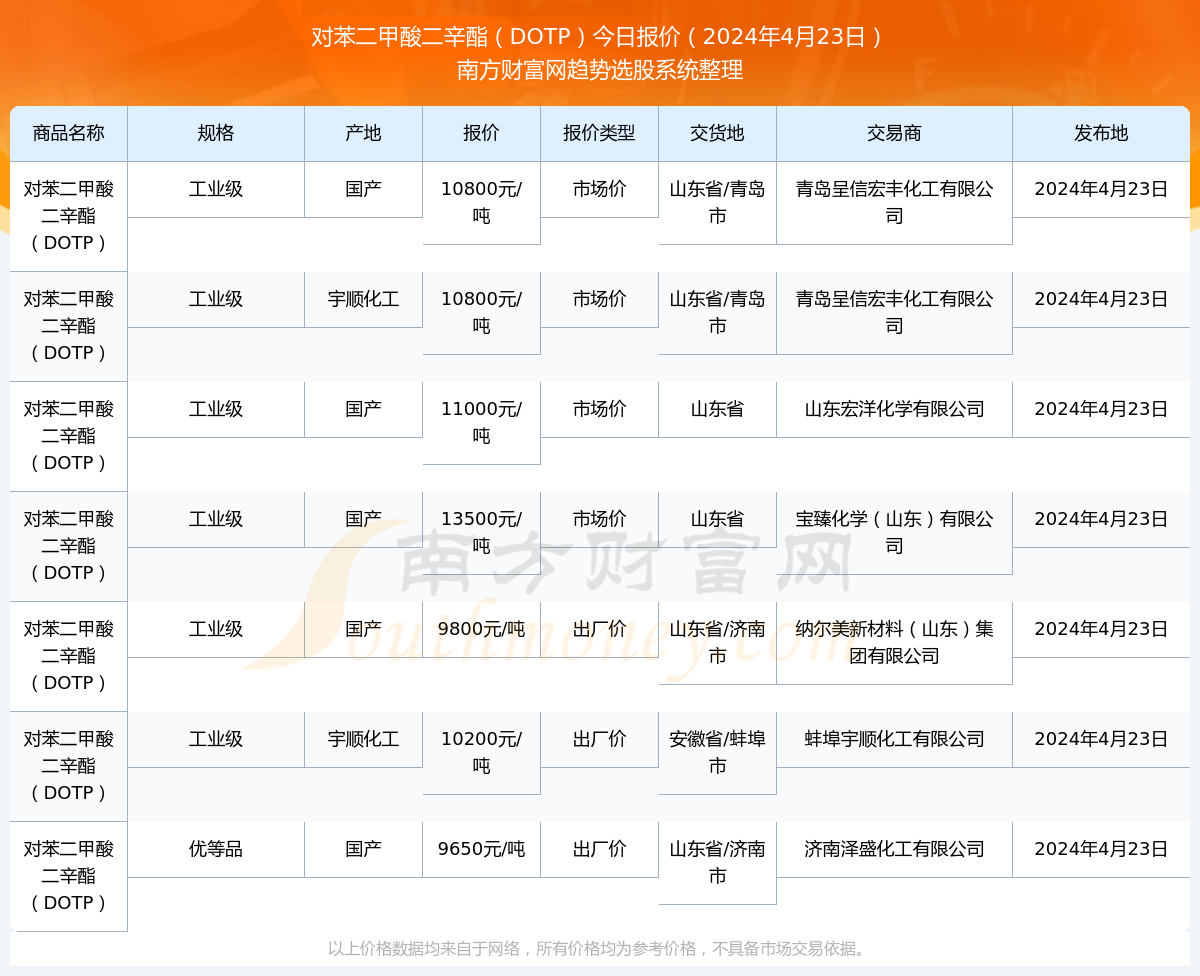
Task: Click 市场价 in the 11000元 row
Action: coord(599,409)
